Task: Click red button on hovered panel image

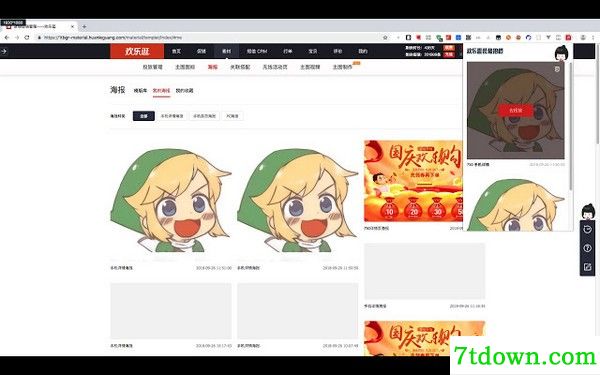Action: pos(515,111)
